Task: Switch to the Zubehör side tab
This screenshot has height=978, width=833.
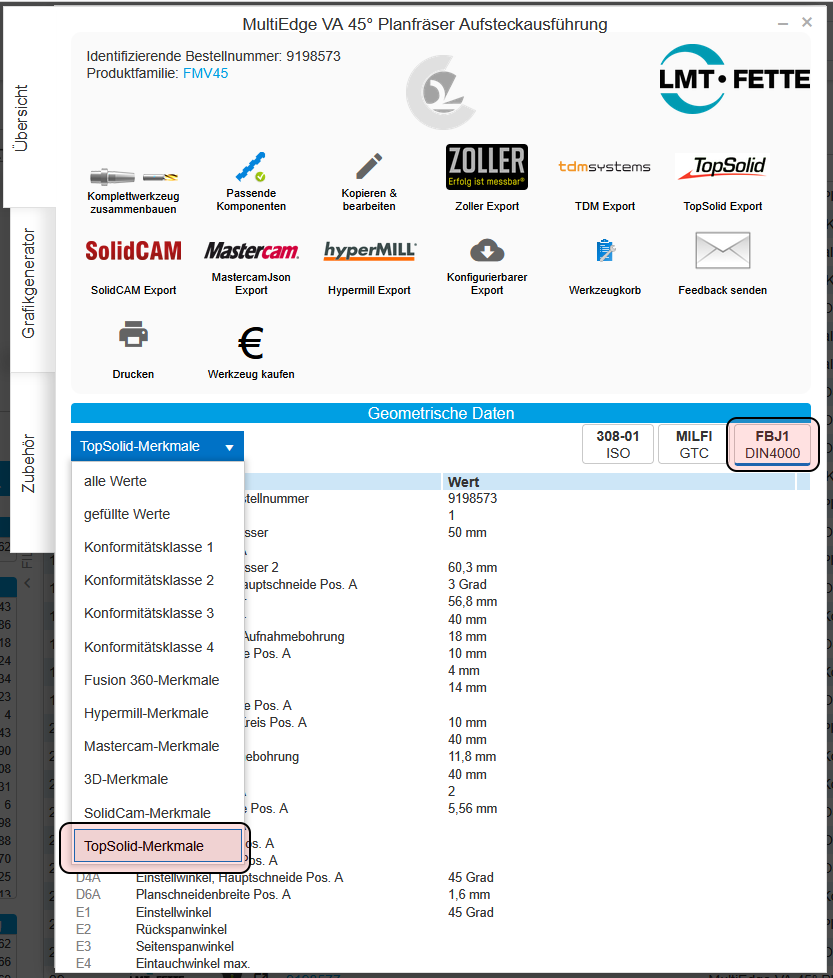Action: tap(29, 463)
